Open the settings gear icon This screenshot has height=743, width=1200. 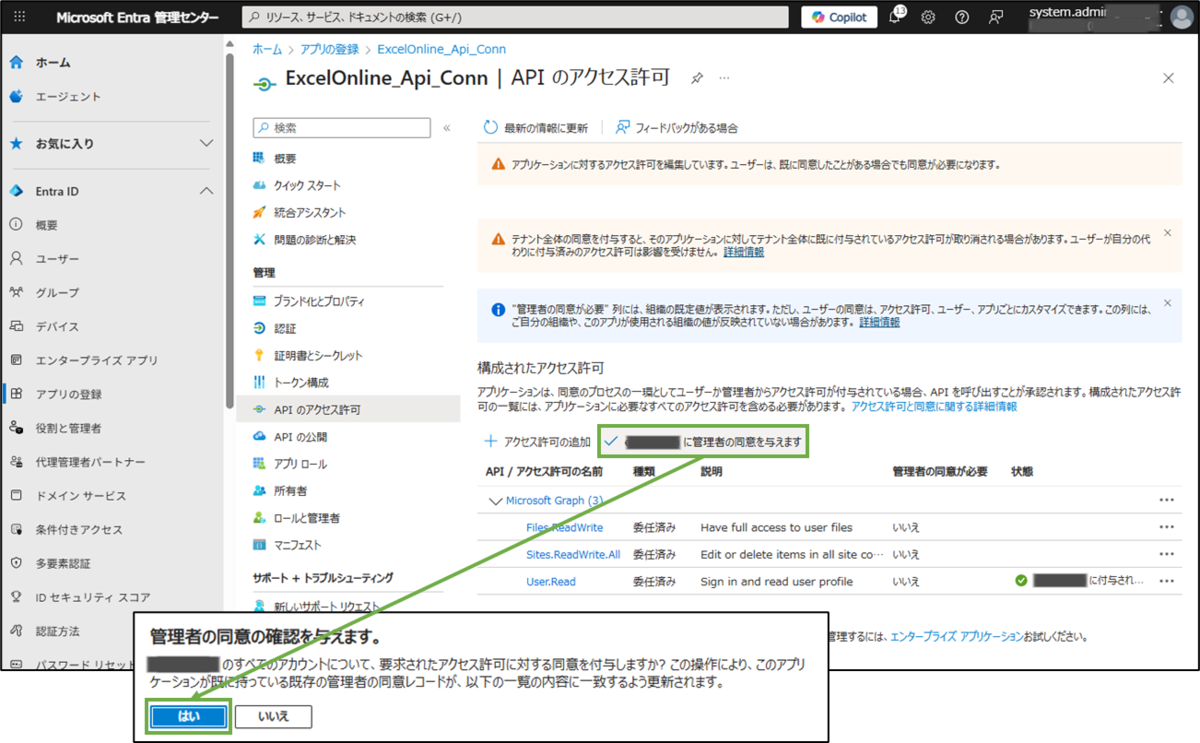click(x=928, y=17)
